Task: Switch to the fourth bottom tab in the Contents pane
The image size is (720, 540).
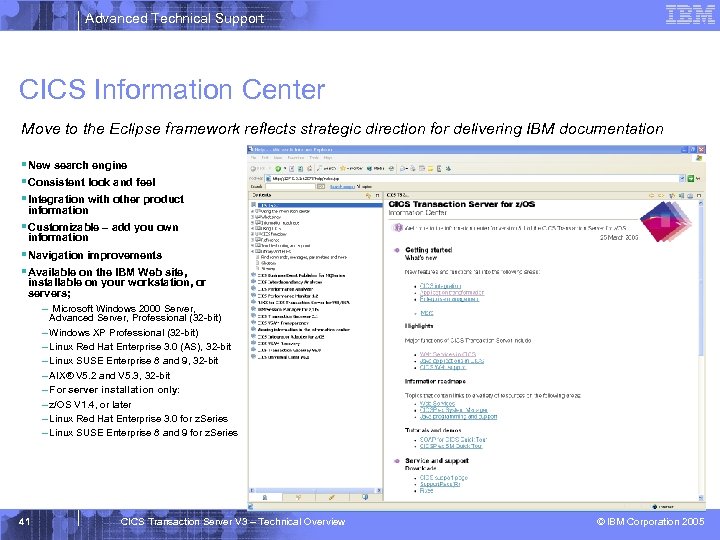Action: (x=366, y=497)
